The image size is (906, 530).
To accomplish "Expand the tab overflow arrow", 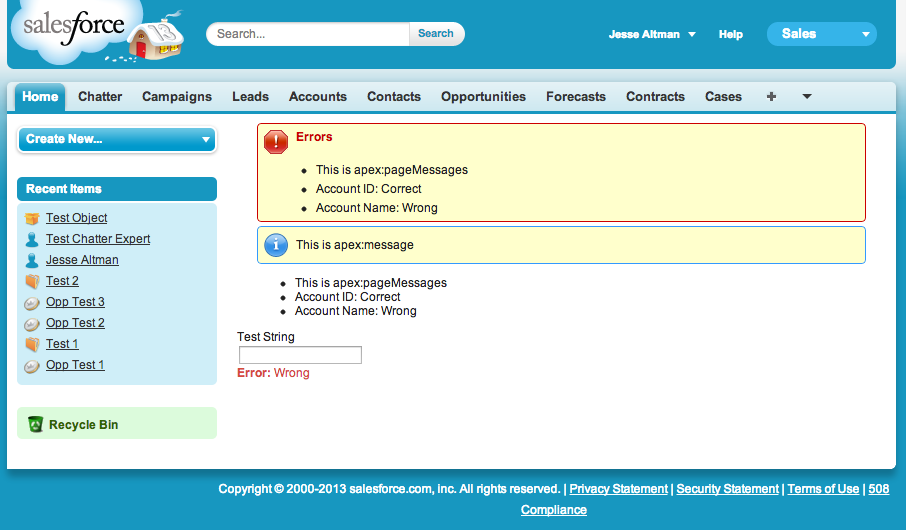I will click(x=807, y=97).
